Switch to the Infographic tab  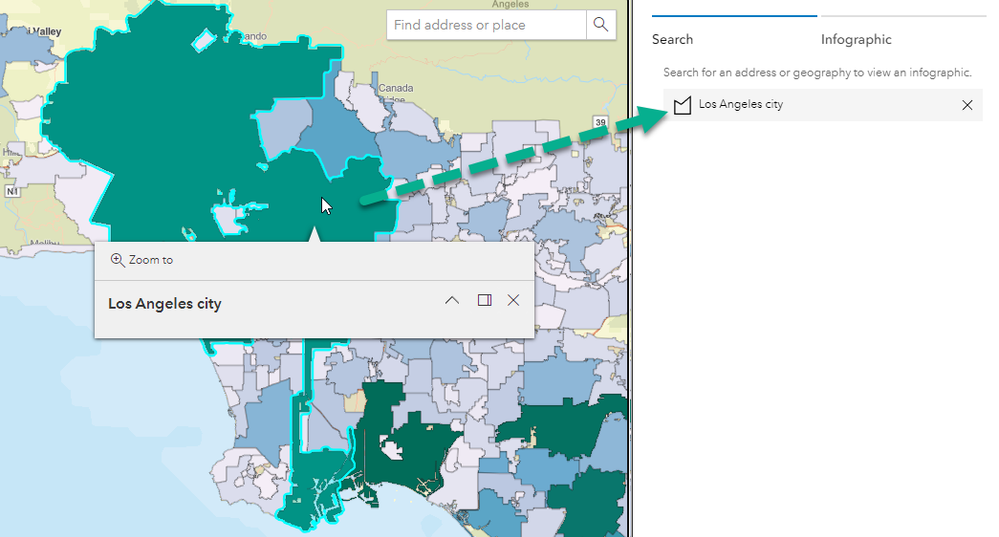[x=856, y=39]
